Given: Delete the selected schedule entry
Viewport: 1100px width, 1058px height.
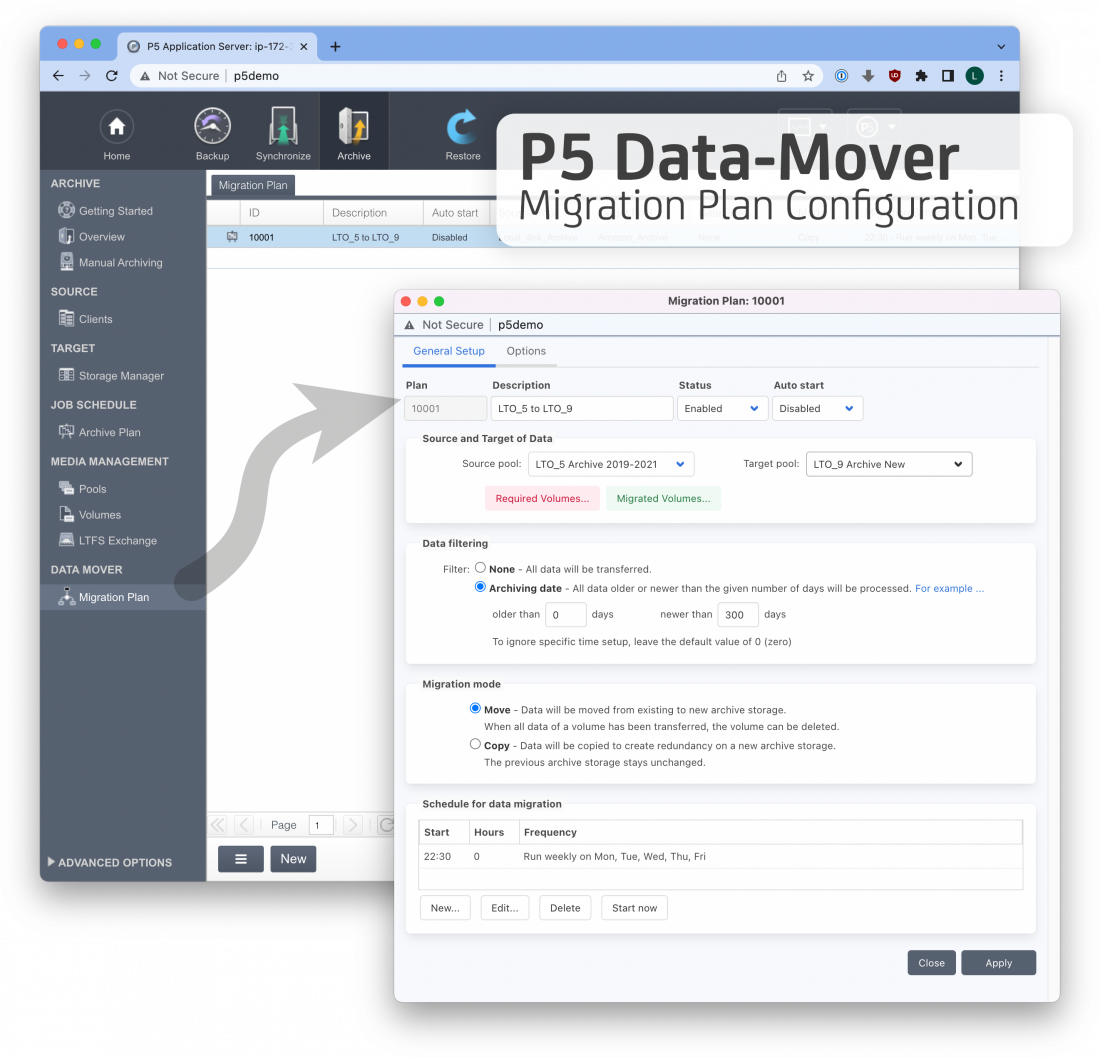Looking at the screenshot, I should click(x=565, y=908).
